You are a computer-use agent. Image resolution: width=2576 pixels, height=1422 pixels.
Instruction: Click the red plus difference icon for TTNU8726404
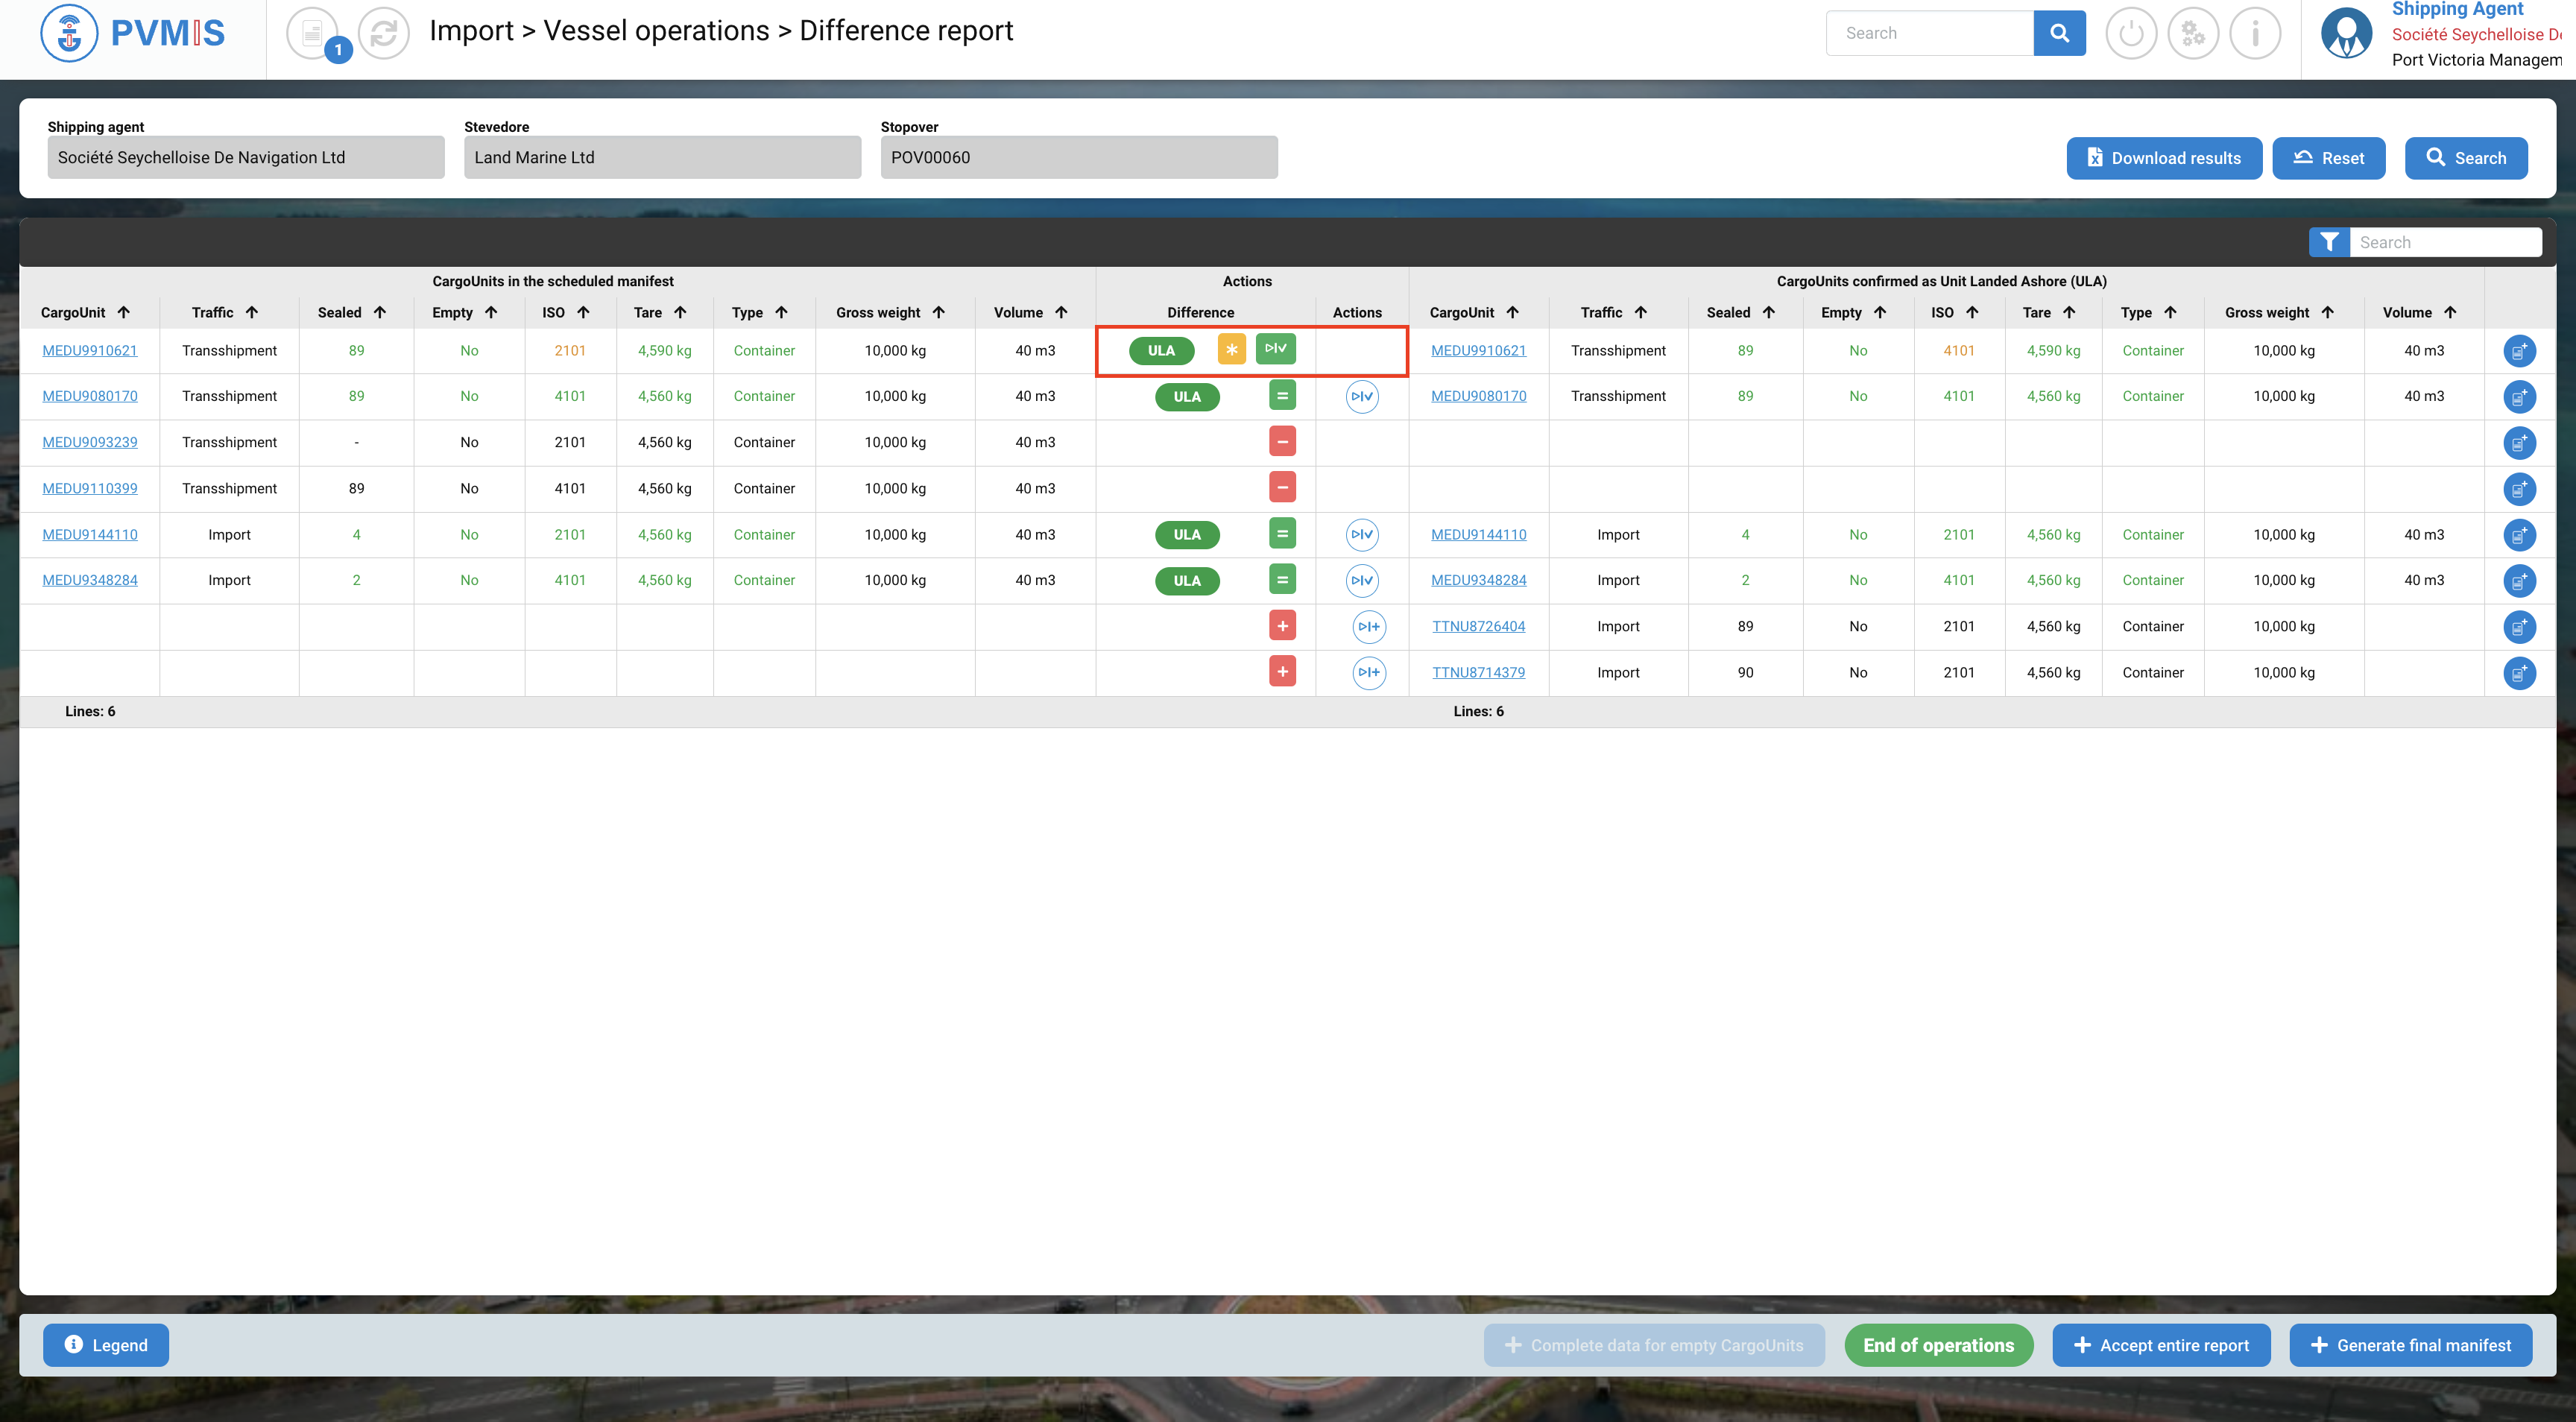(x=1282, y=626)
